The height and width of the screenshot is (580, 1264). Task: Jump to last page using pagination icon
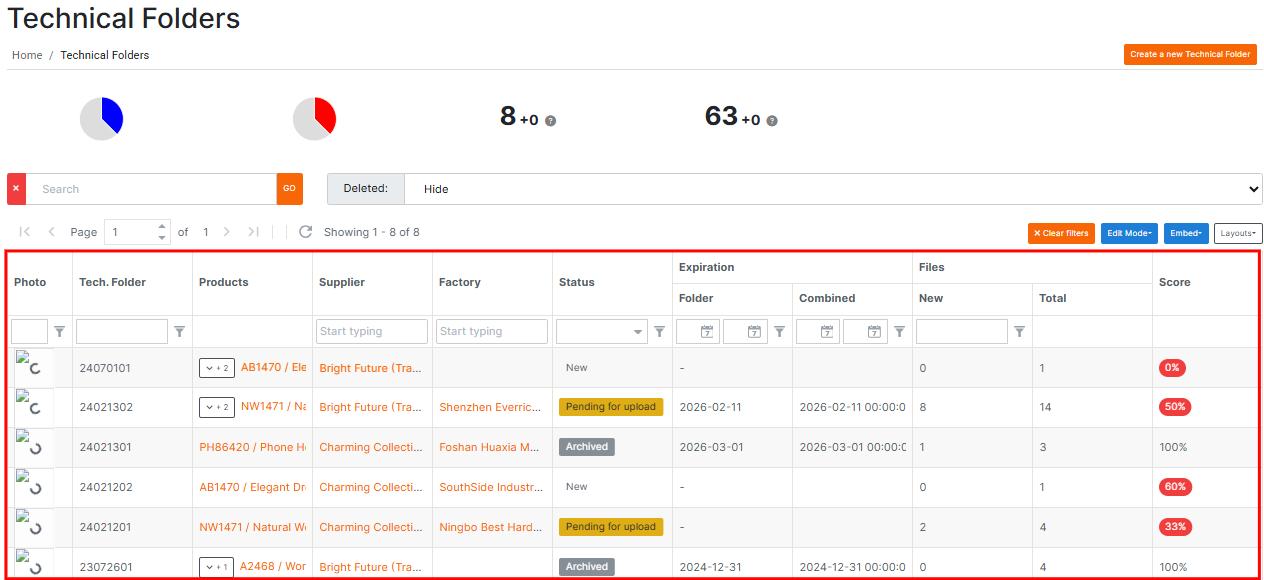click(253, 232)
